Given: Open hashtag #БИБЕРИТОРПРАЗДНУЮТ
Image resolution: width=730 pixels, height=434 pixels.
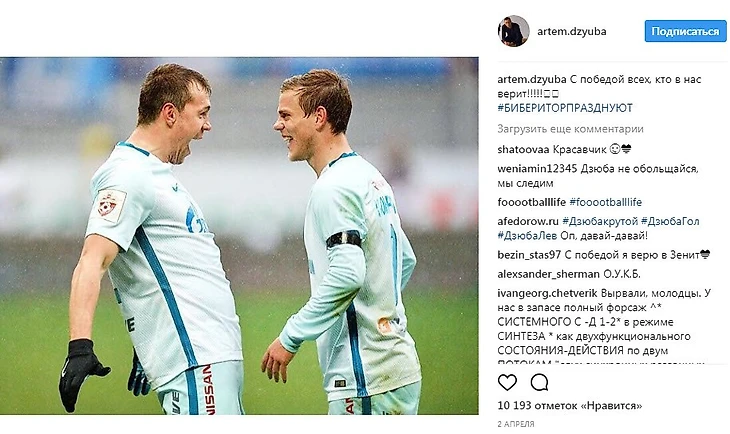Looking at the screenshot, I should 565,108.
